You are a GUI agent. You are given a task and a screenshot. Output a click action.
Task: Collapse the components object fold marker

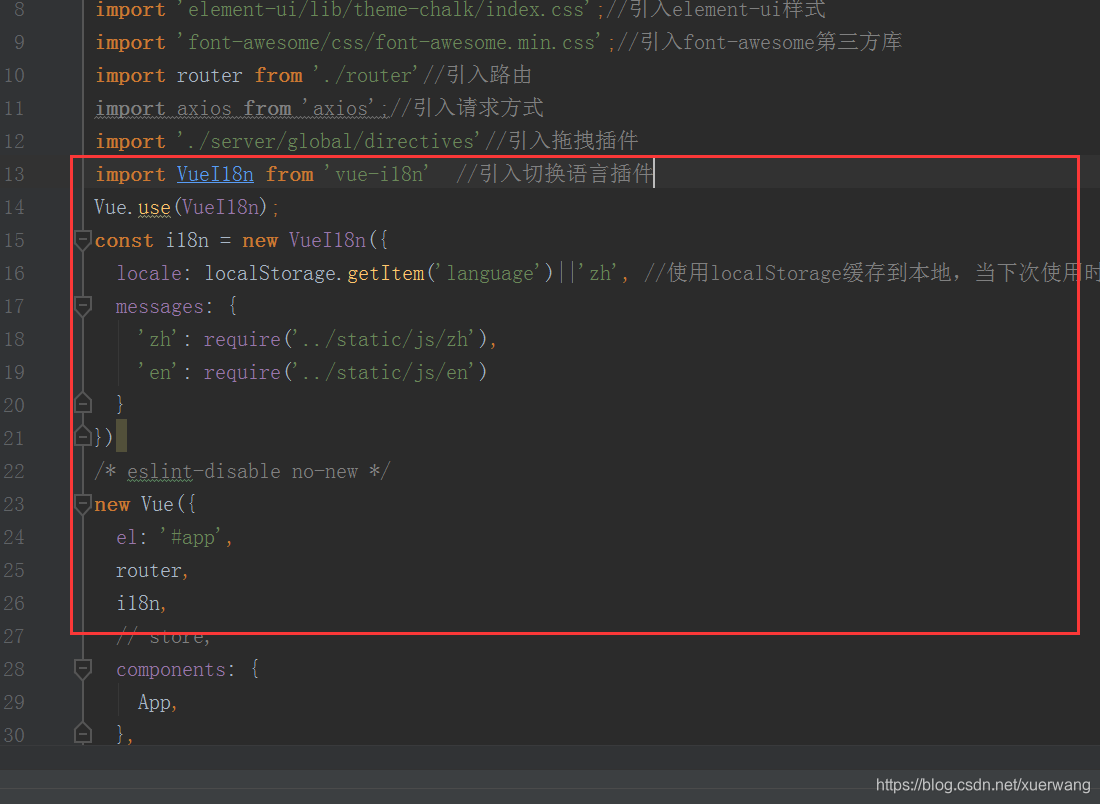click(x=83, y=669)
